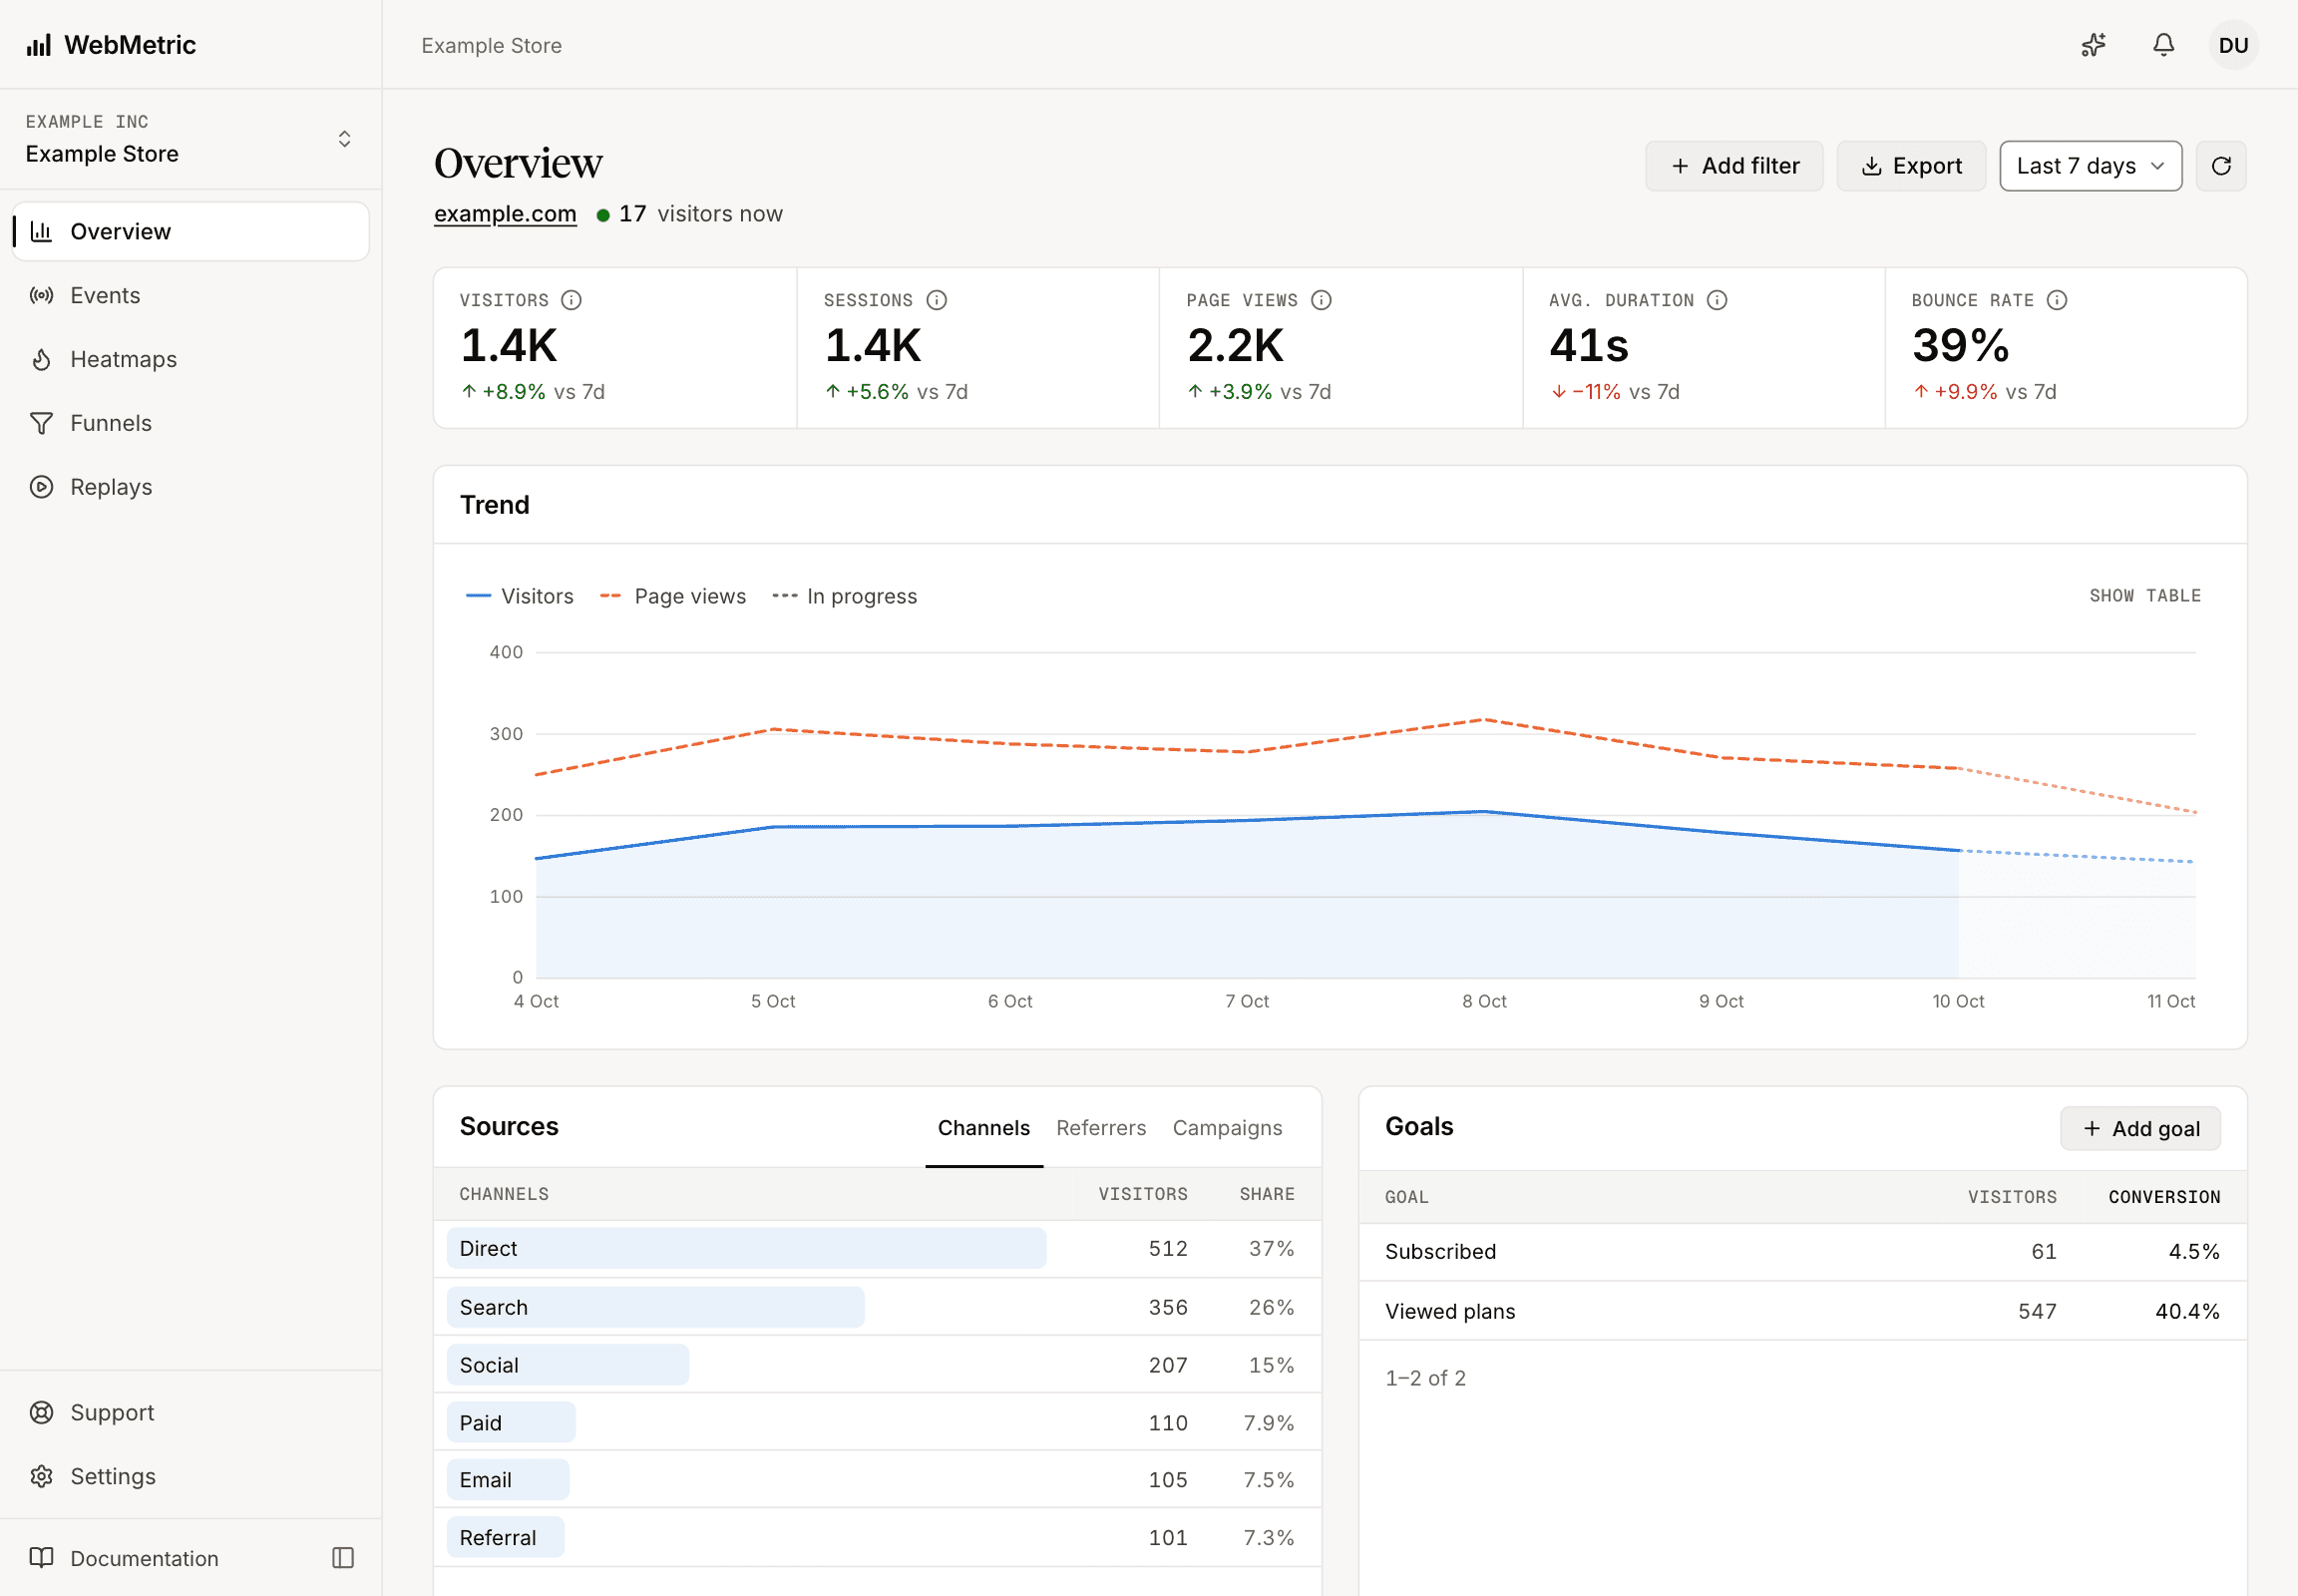Switch to the Campaigns tab
The width and height of the screenshot is (2298, 1596).
pos(1227,1128)
